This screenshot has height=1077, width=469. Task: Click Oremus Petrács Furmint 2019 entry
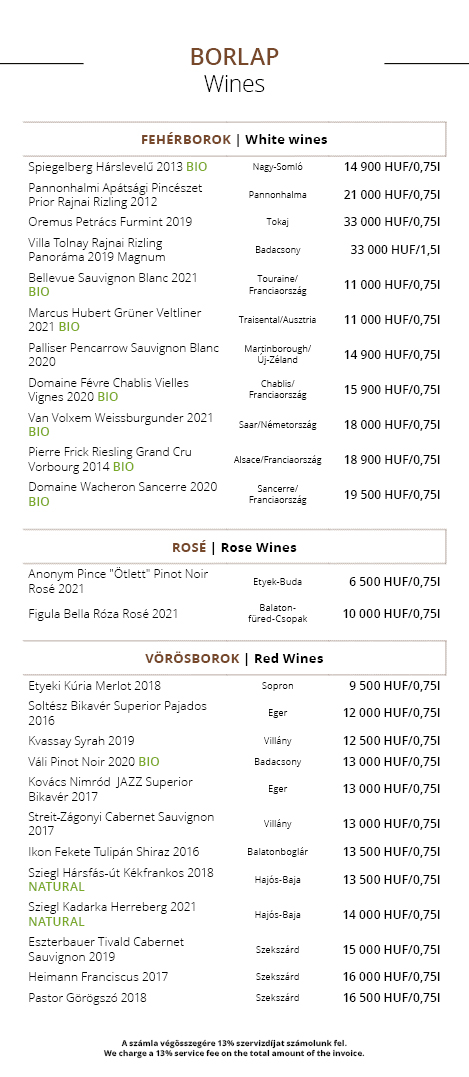[x=110, y=222]
